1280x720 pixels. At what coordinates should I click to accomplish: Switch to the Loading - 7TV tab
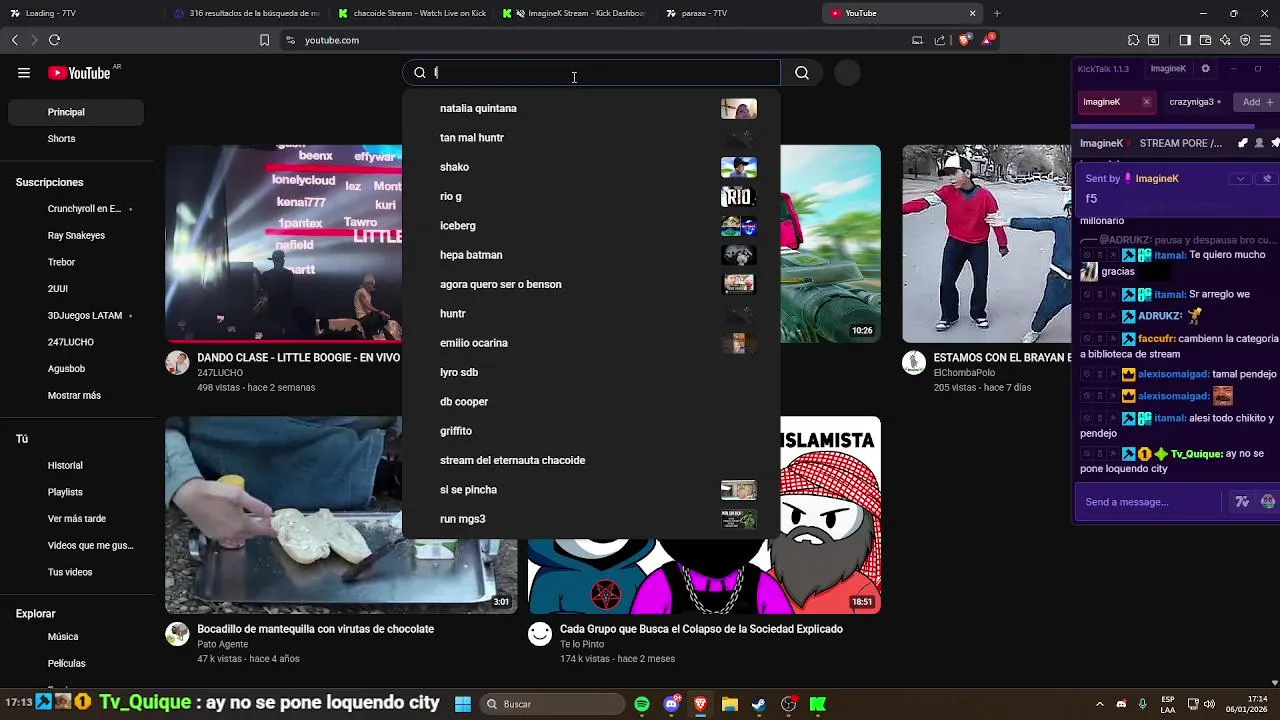point(82,13)
